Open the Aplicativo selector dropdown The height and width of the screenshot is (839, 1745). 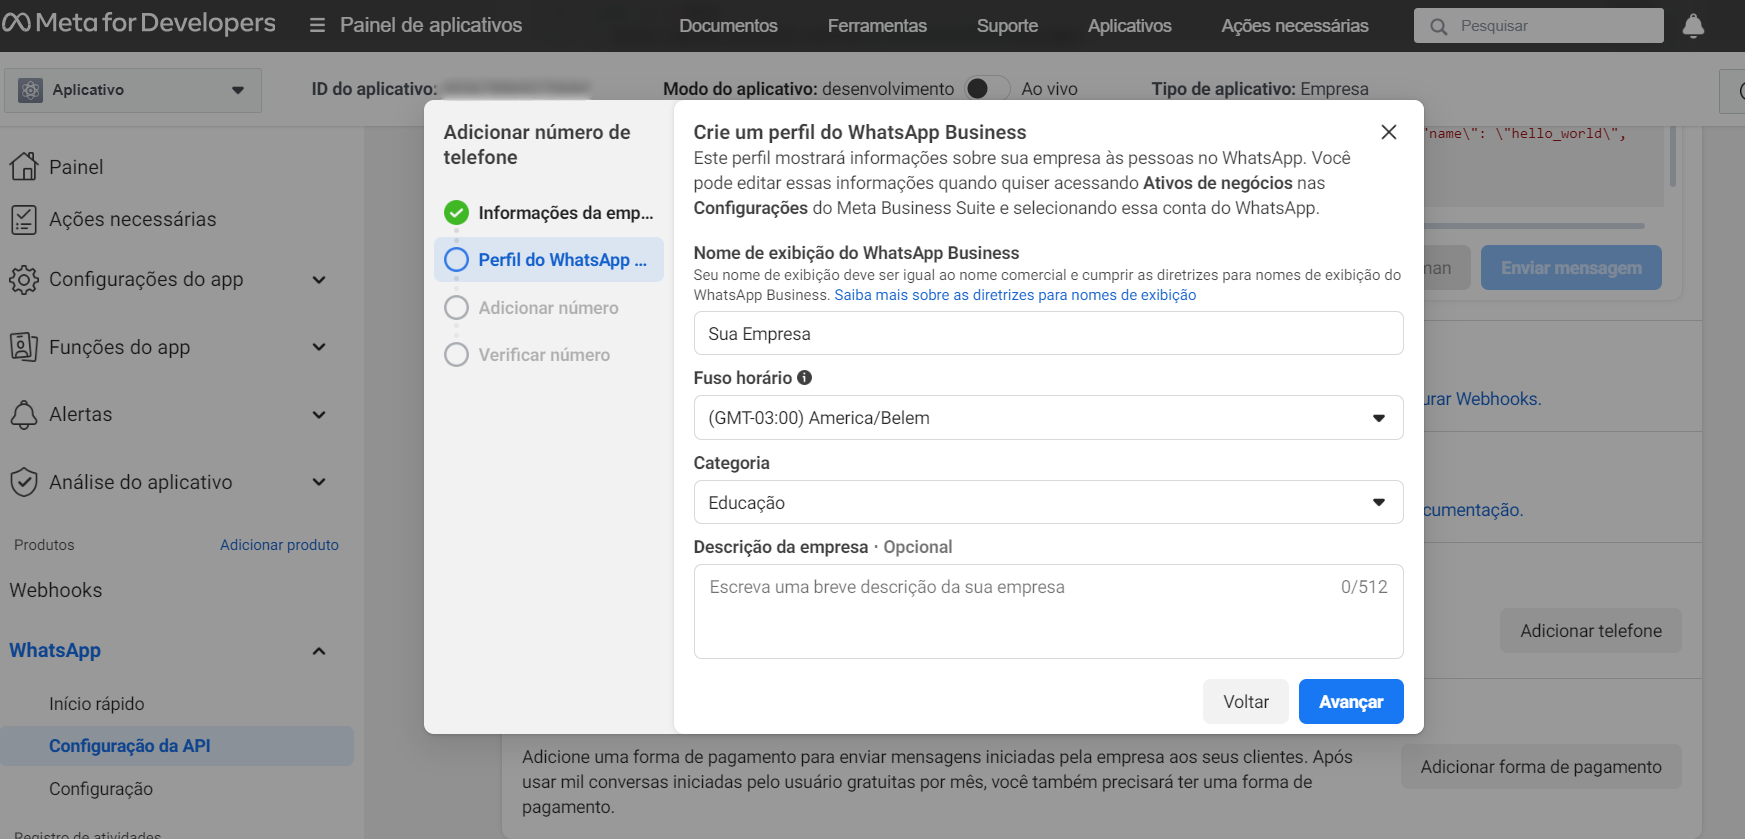point(133,90)
